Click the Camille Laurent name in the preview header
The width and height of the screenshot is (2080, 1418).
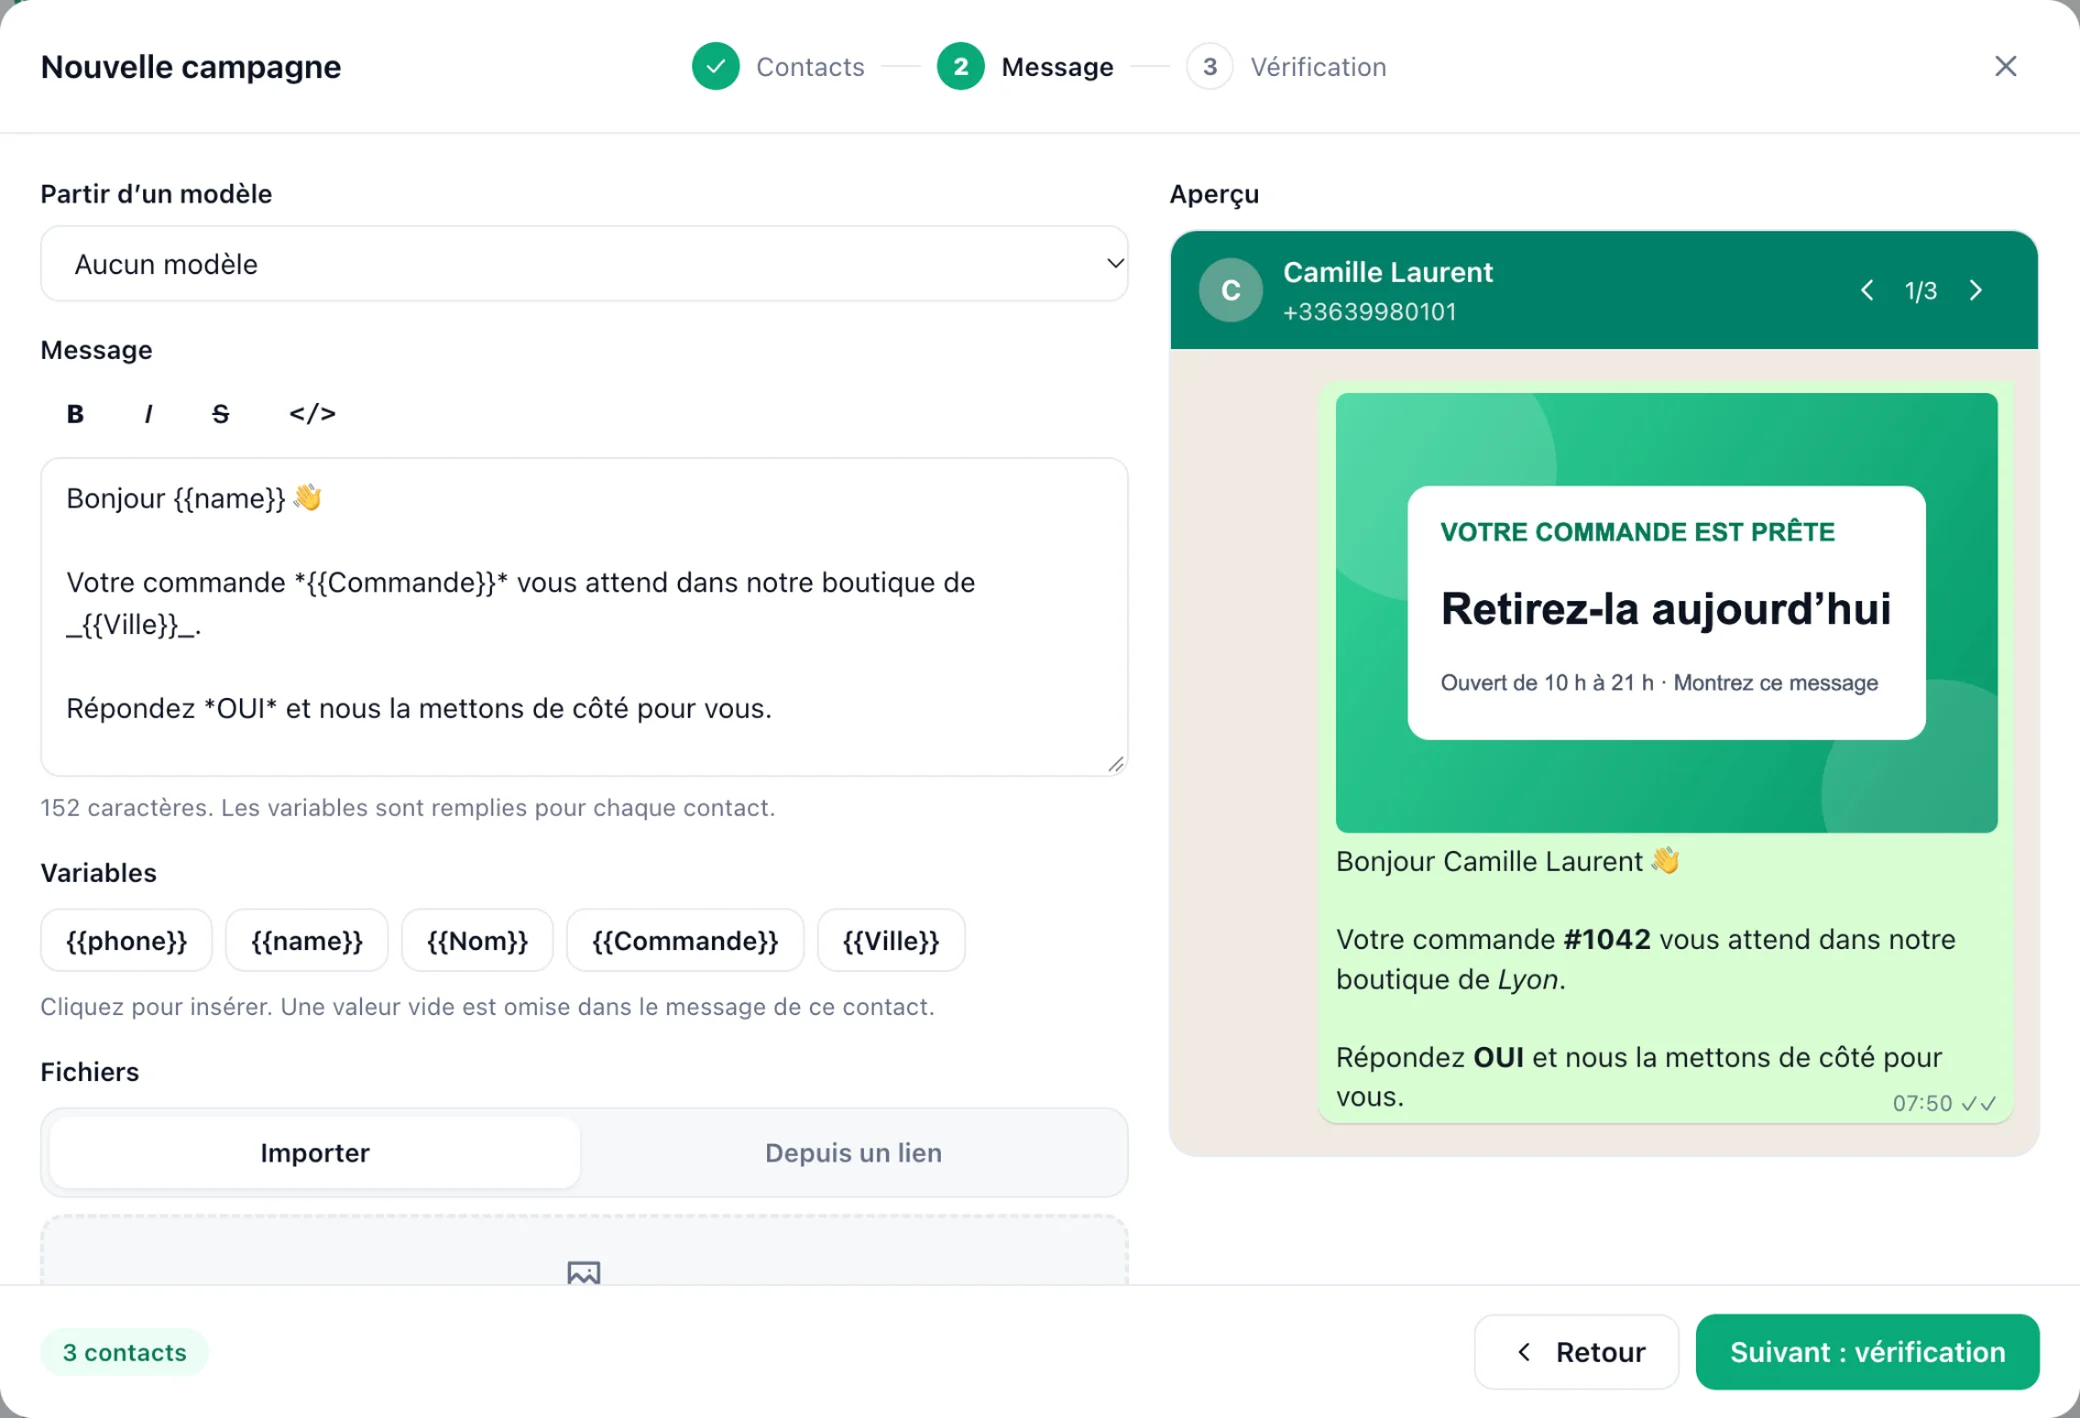click(x=1387, y=272)
